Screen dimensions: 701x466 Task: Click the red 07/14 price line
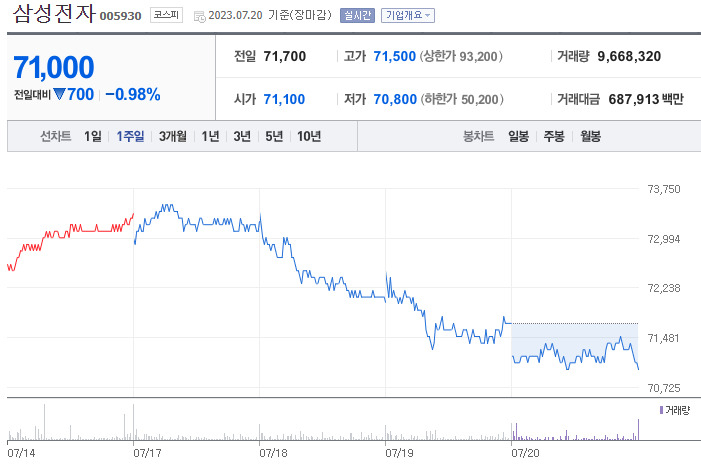[71, 242]
